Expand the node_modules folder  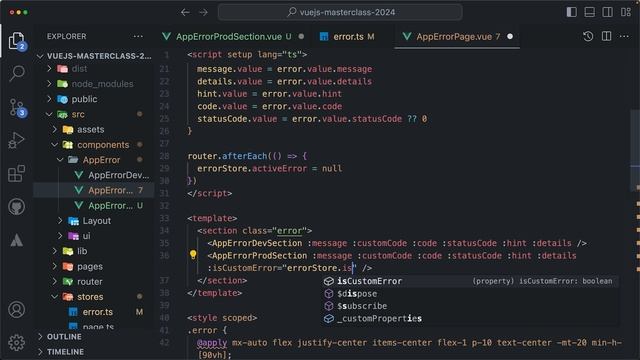(x=94, y=84)
